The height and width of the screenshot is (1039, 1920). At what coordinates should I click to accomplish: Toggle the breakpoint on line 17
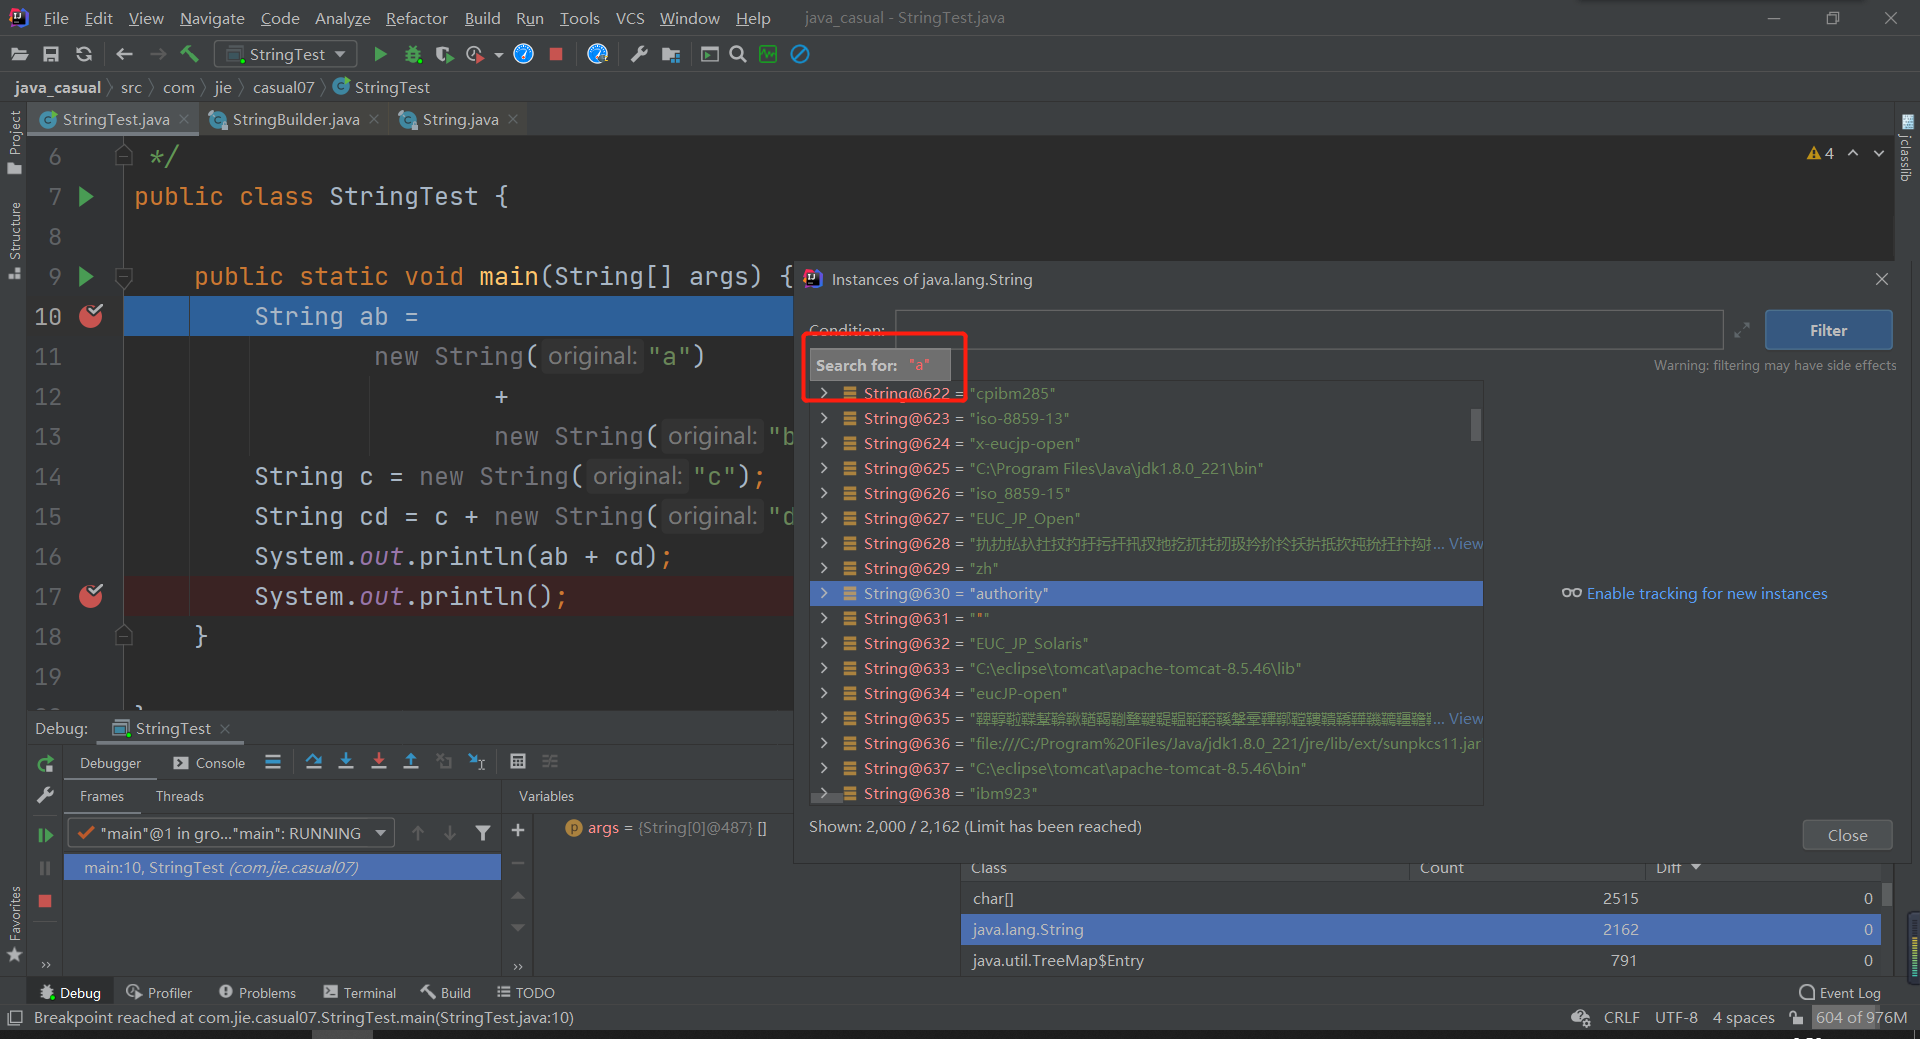(91, 596)
